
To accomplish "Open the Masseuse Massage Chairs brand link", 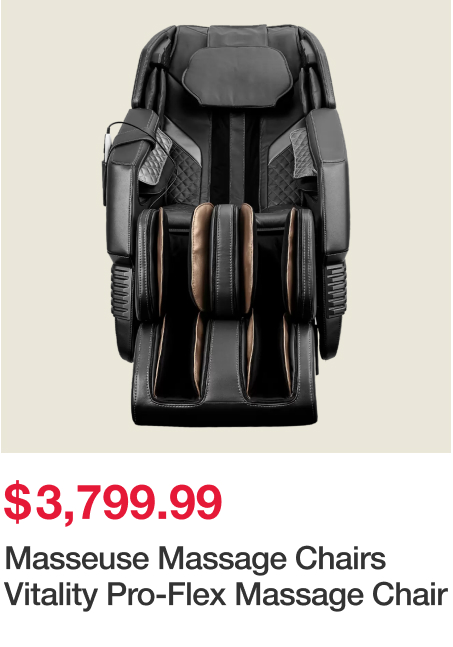I will point(195,559).
